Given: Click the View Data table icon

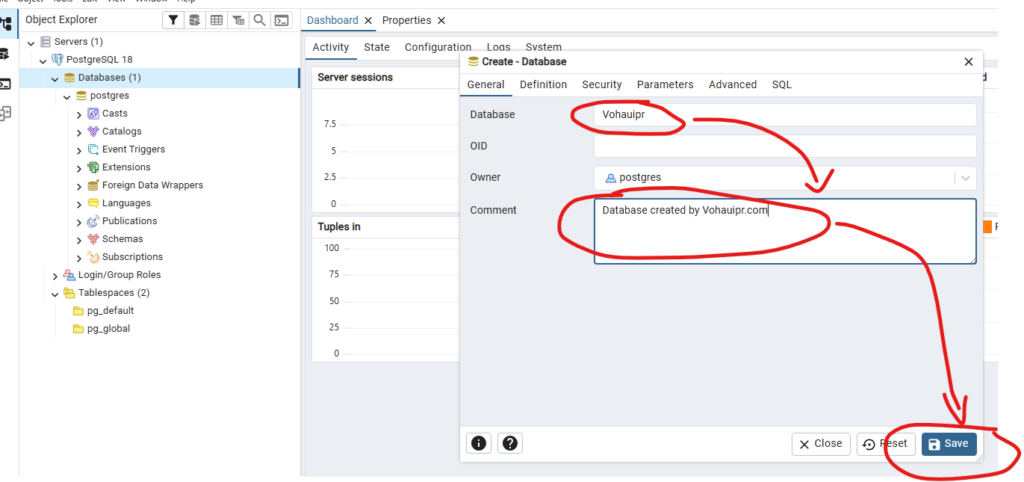Looking at the screenshot, I should point(216,20).
